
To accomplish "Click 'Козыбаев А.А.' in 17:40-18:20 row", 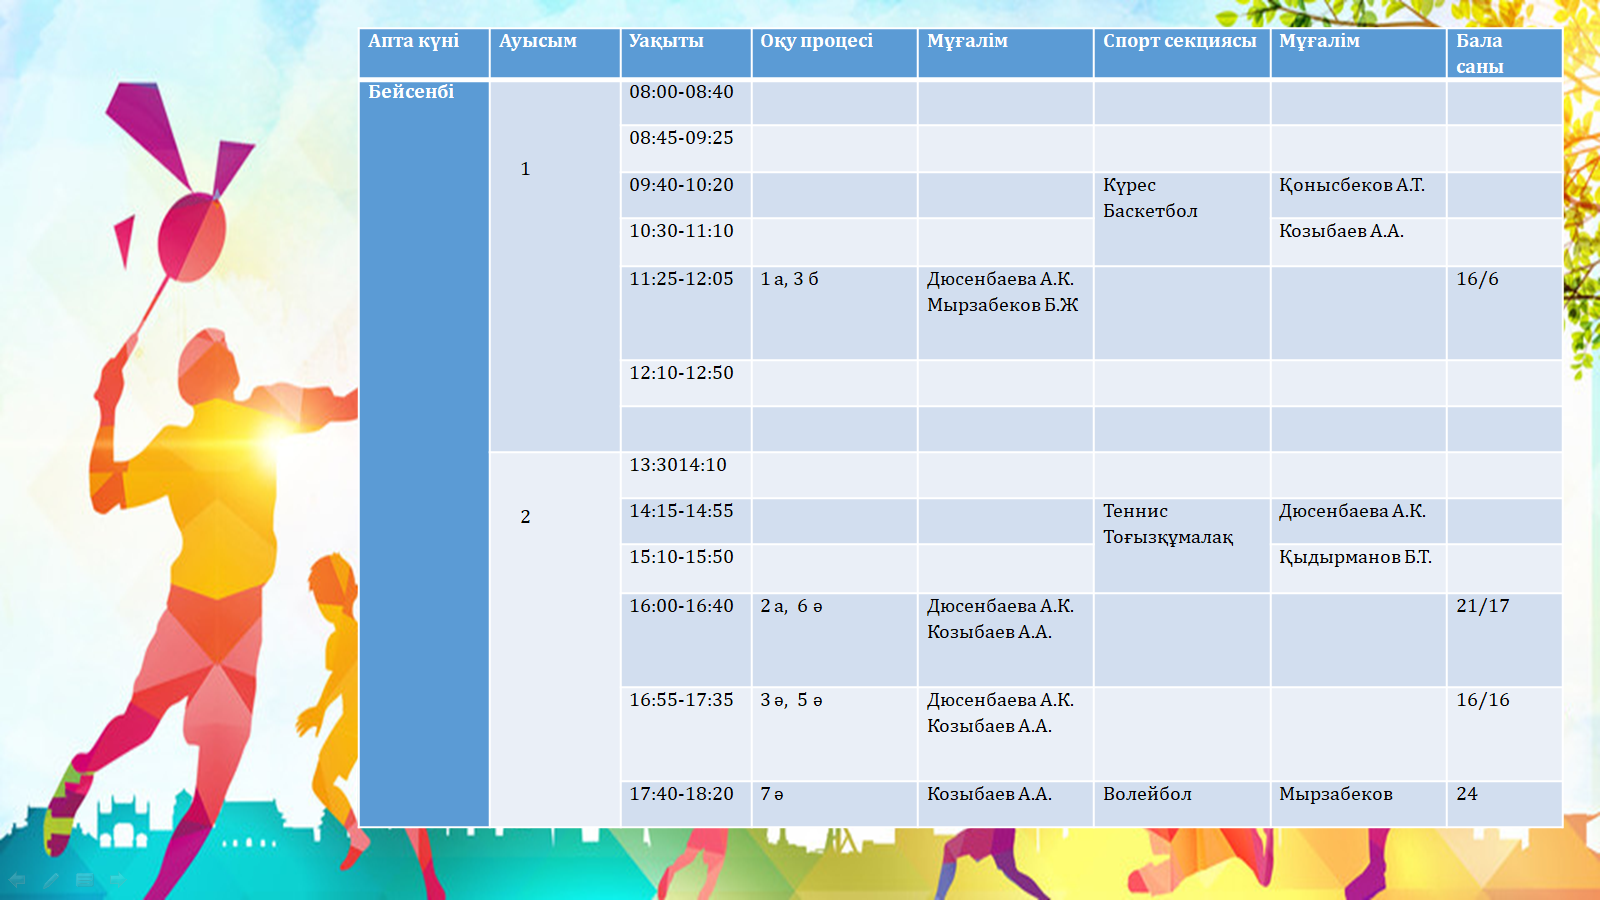I will [1005, 804].
